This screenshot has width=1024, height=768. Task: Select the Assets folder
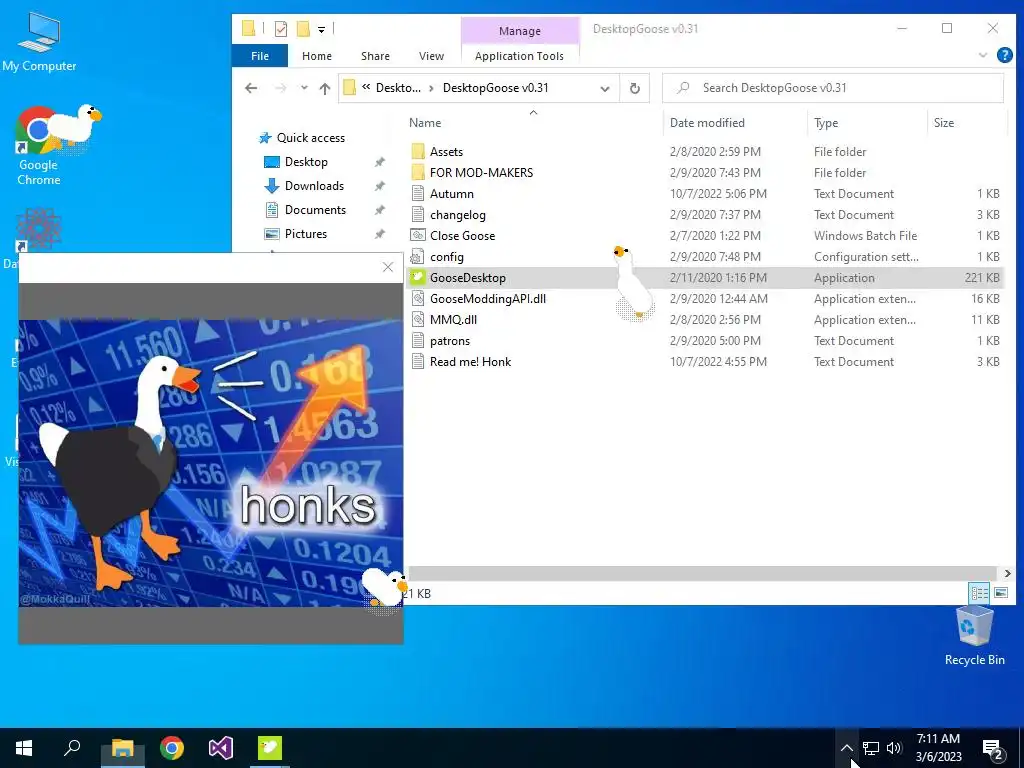coord(446,152)
